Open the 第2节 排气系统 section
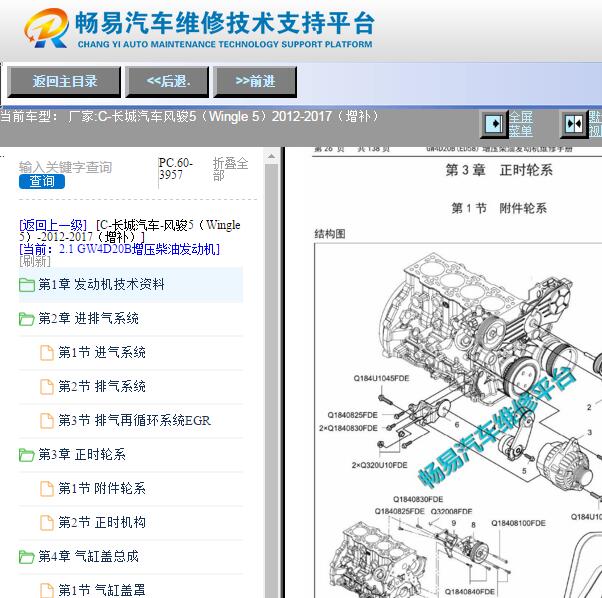602x598 pixels. coord(102,387)
